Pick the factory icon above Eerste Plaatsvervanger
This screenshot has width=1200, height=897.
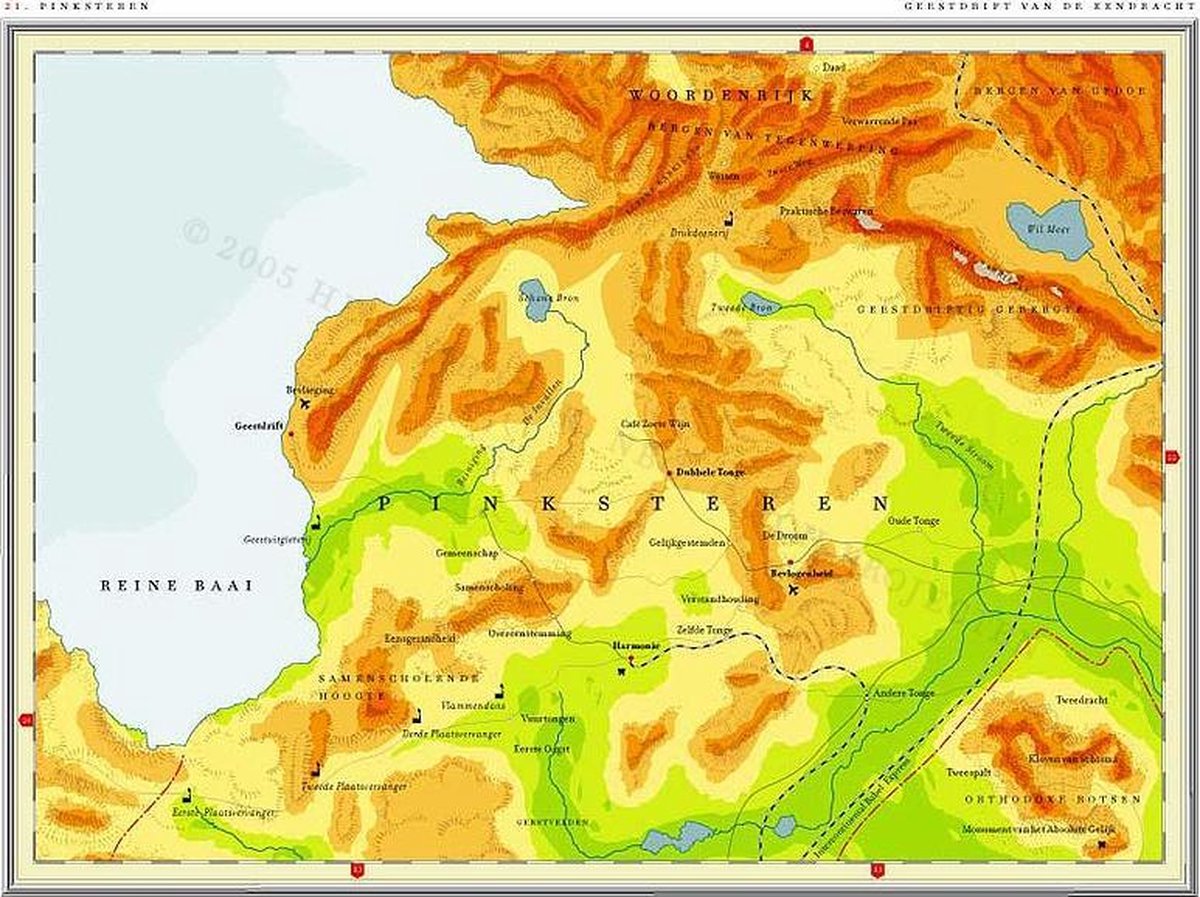(186, 797)
